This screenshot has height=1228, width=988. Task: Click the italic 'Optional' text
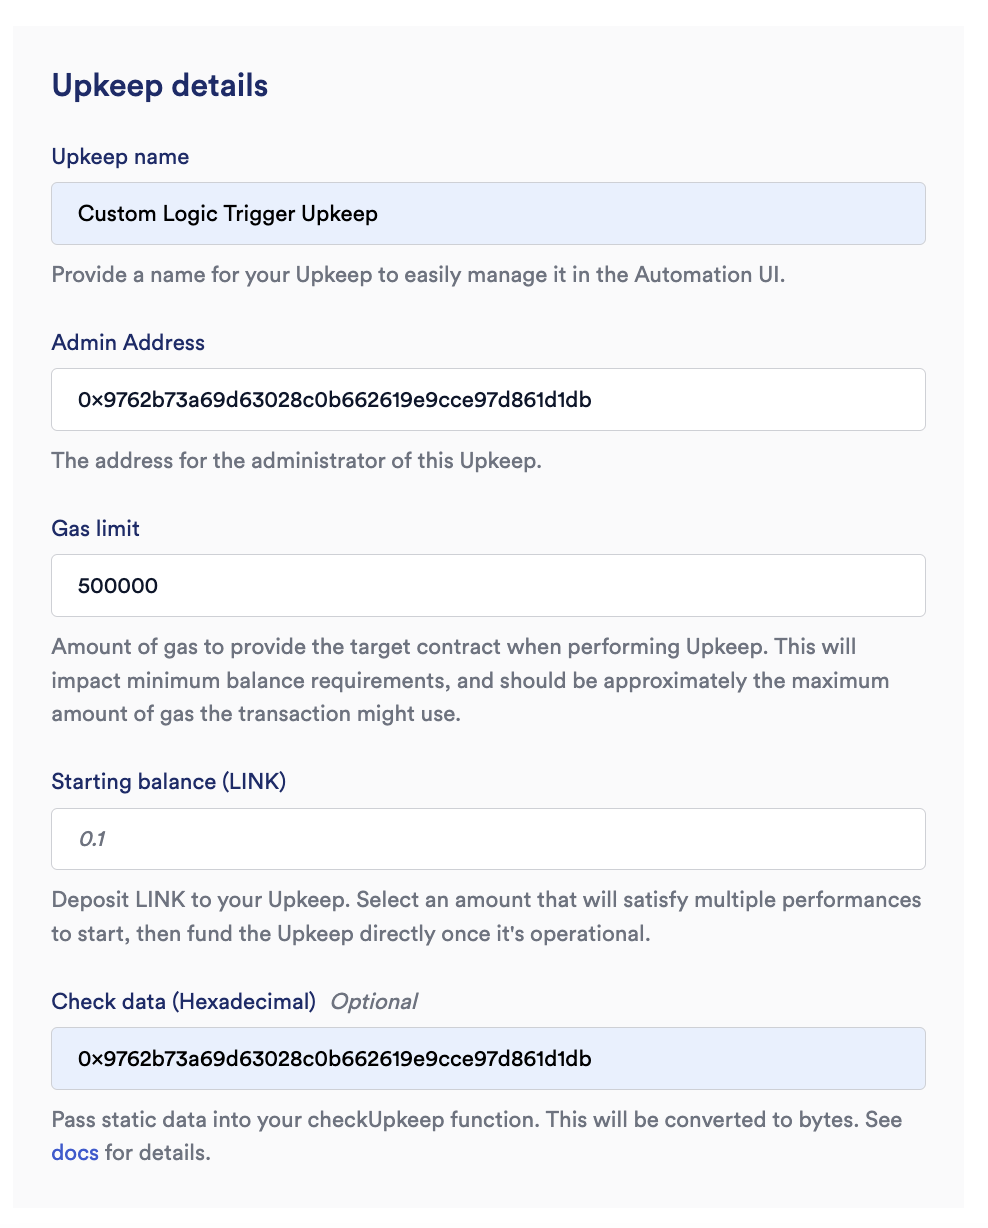click(x=374, y=1001)
